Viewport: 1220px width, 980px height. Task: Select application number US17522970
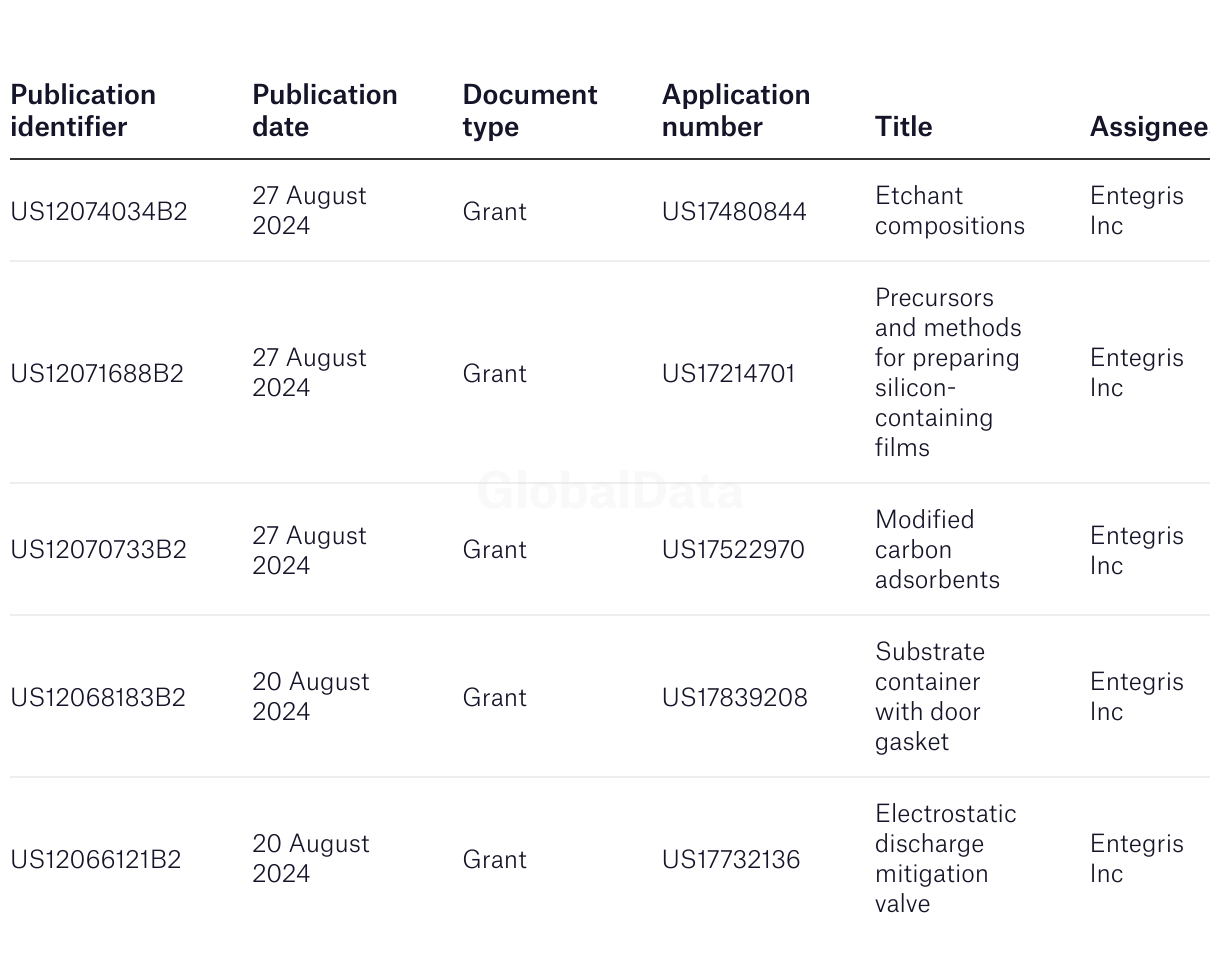pyautogui.click(x=733, y=550)
